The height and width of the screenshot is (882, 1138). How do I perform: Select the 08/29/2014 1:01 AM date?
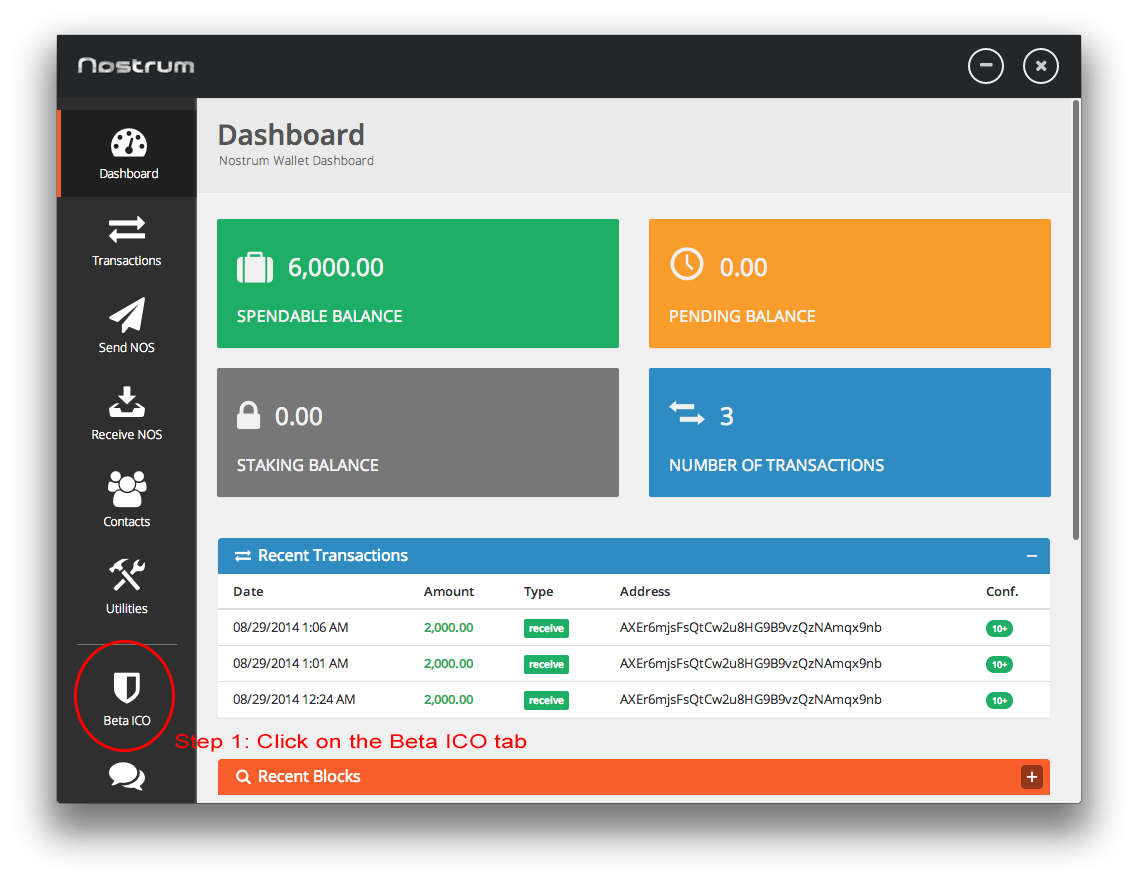[x=290, y=663]
